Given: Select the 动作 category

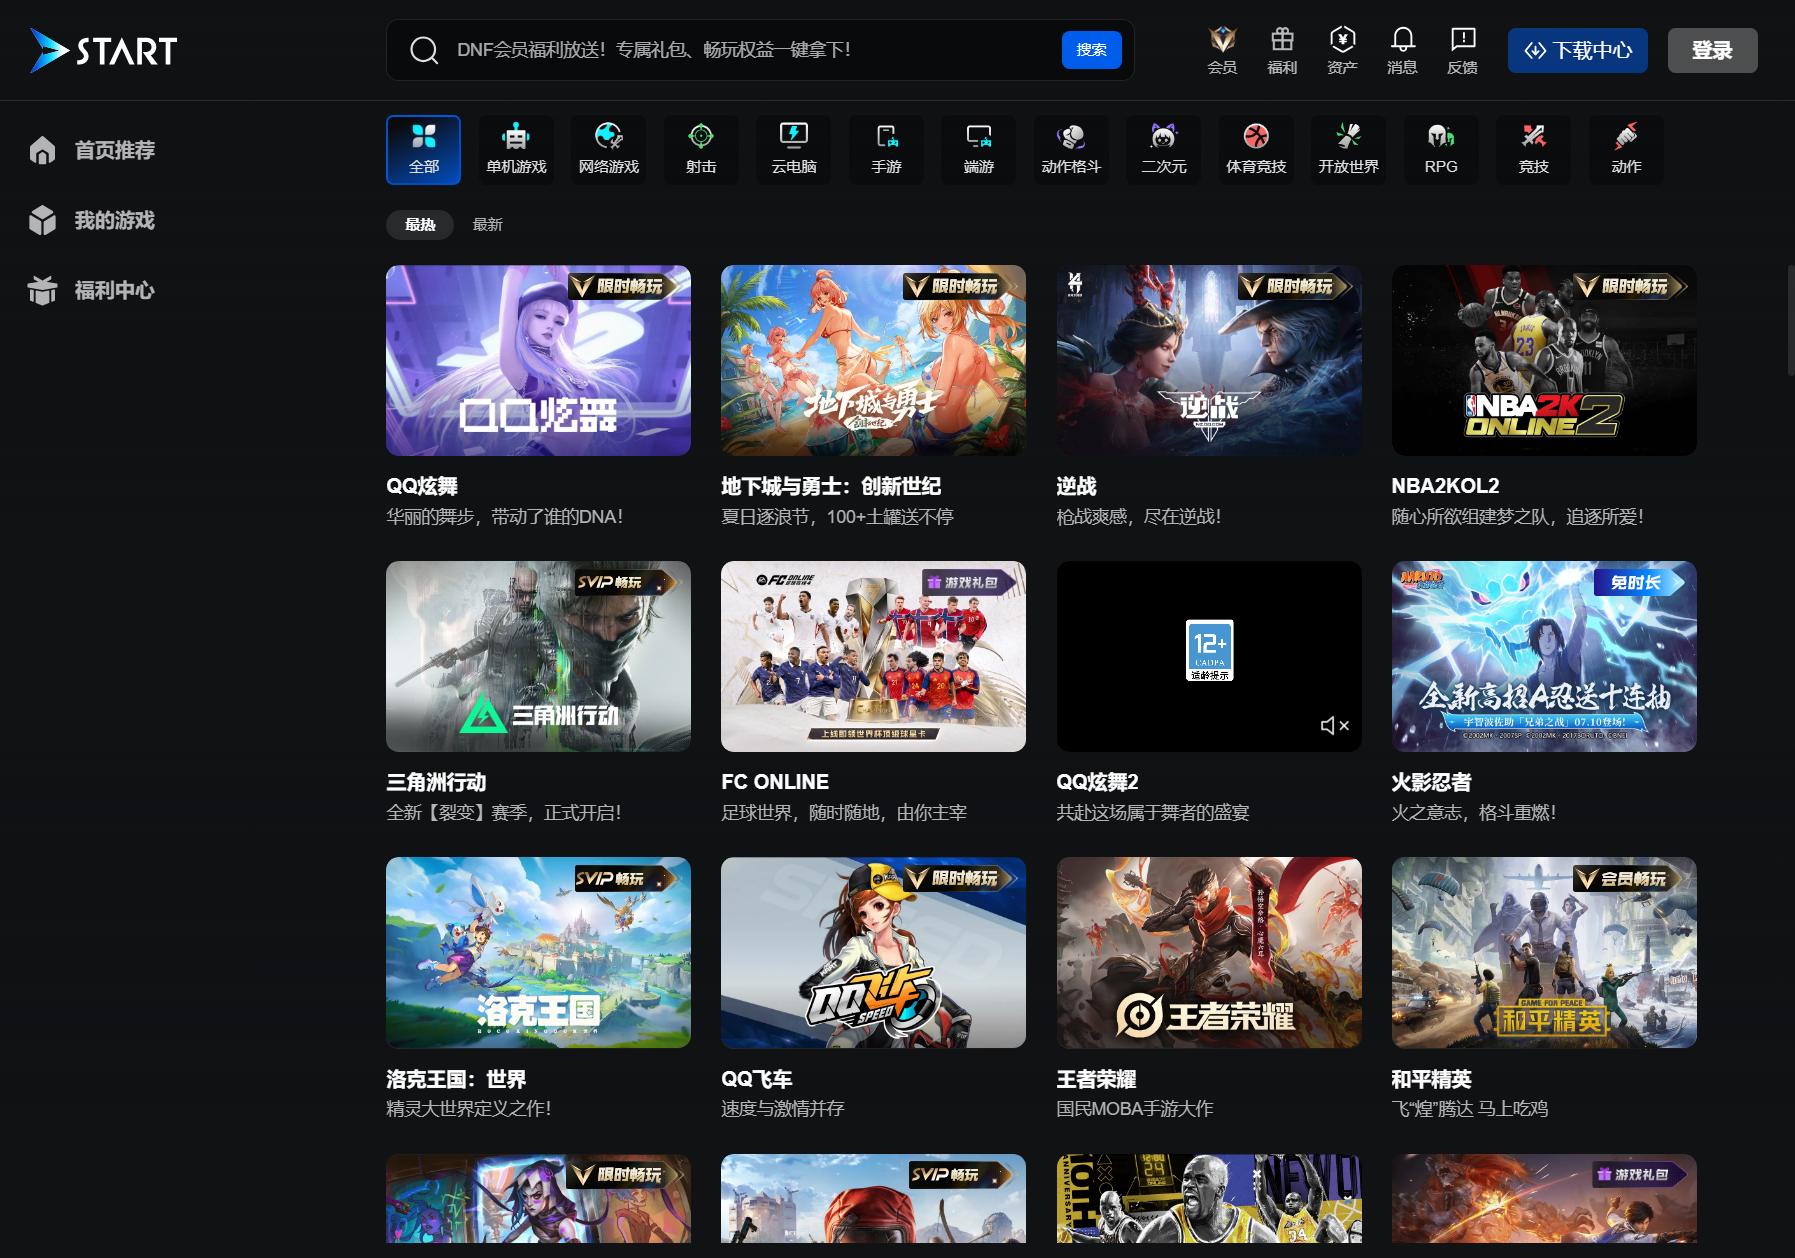Looking at the screenshot, I should [x=1626, y=150].
